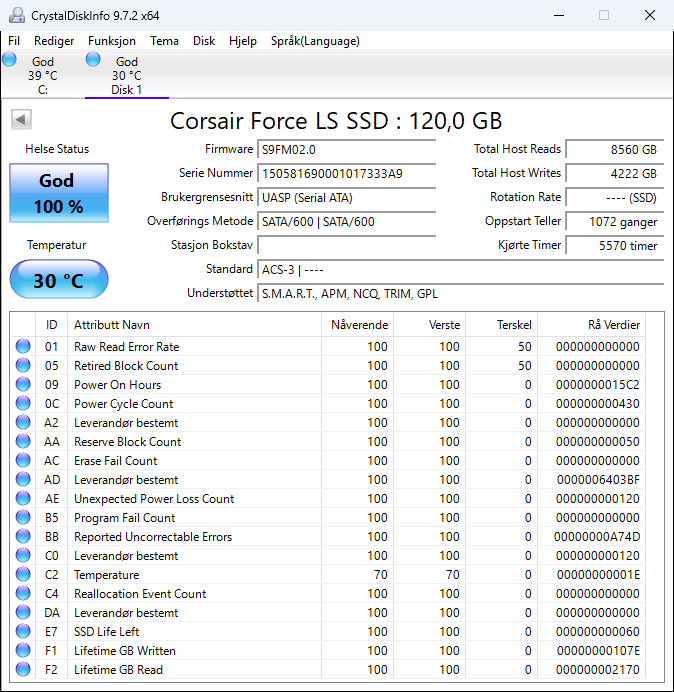Click the UASP (Serial ATA) interface field

pyautogui.click(x=346, y=198)
